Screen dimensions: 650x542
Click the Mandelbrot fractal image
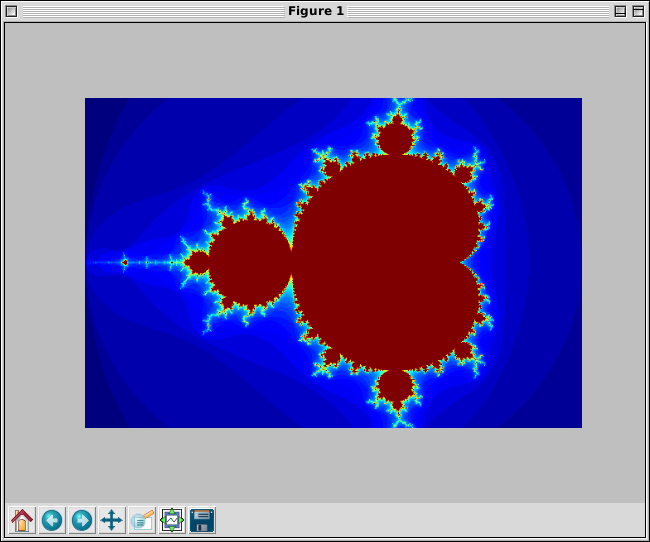pyautogui.click(x=333, y=263)
